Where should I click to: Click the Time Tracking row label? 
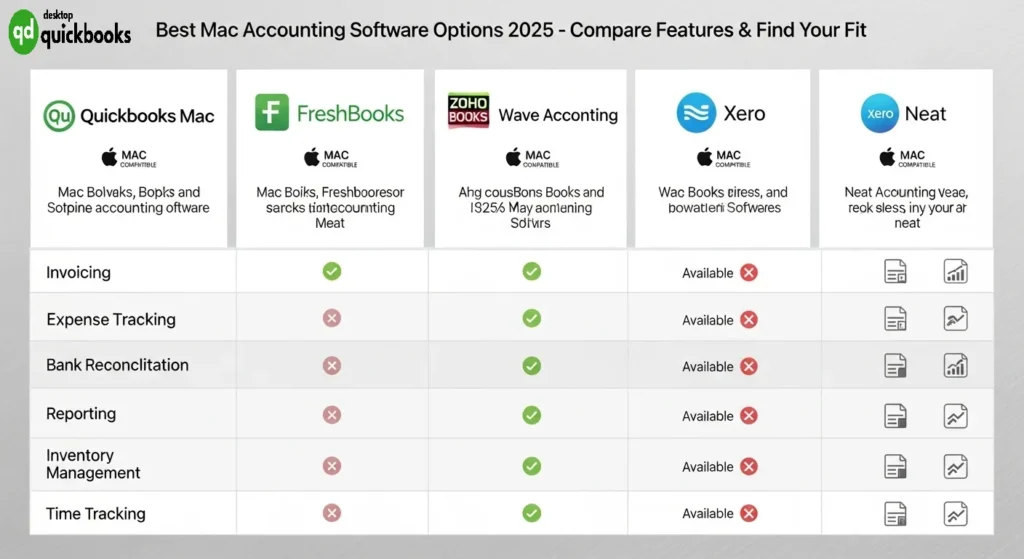95,514
